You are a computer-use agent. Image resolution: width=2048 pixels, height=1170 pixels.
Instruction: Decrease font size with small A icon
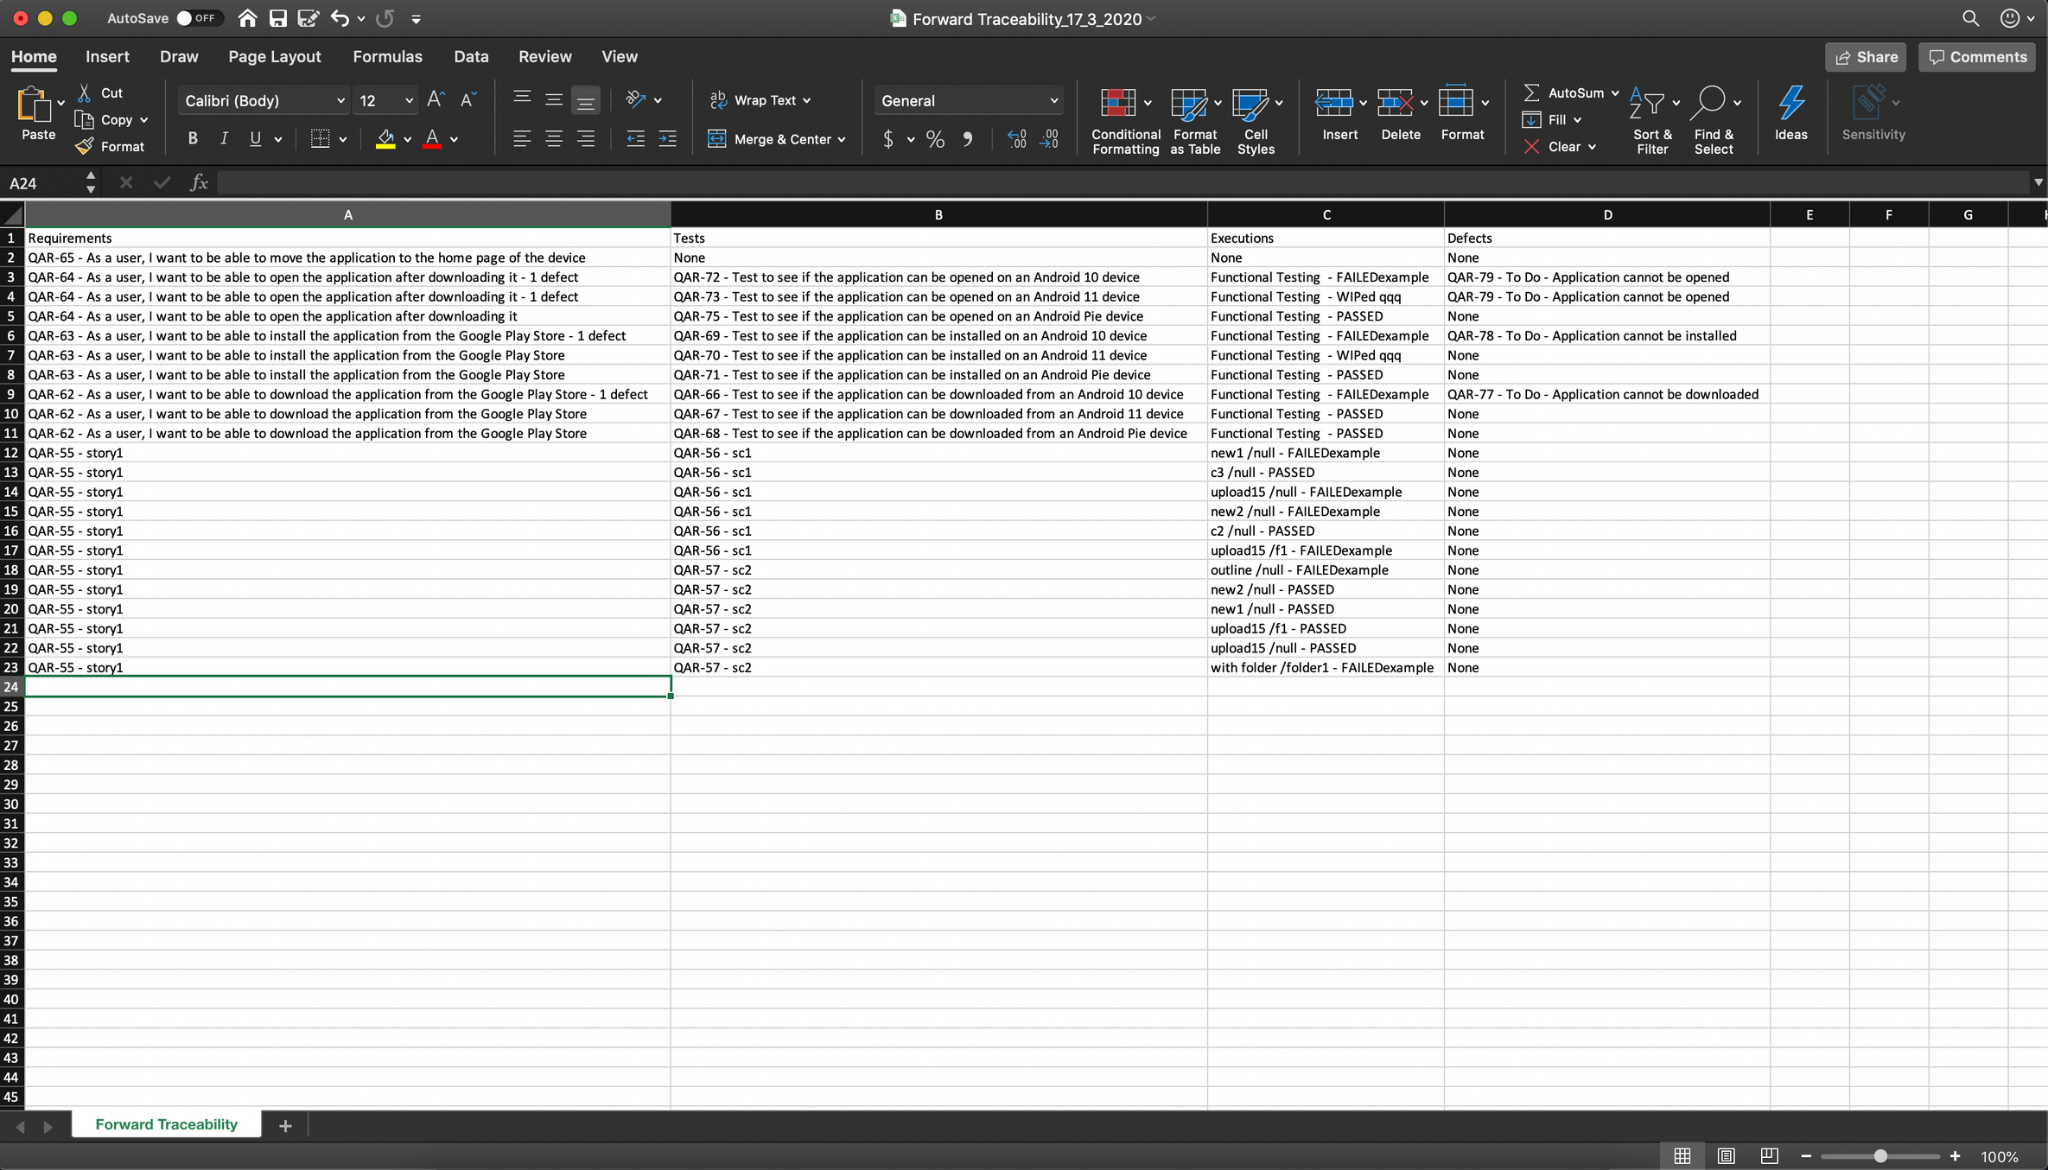(x=467, y=99)
